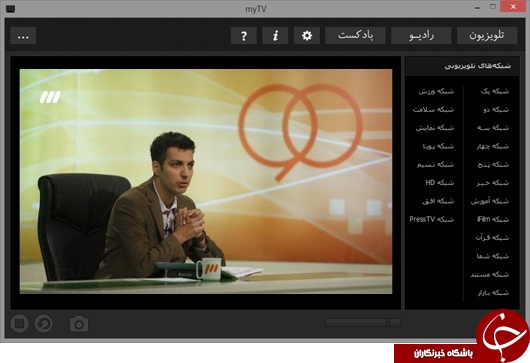This screenshot has height=363, width=530.
Task: Click the three-dots more button
Action: pos(23,35)
